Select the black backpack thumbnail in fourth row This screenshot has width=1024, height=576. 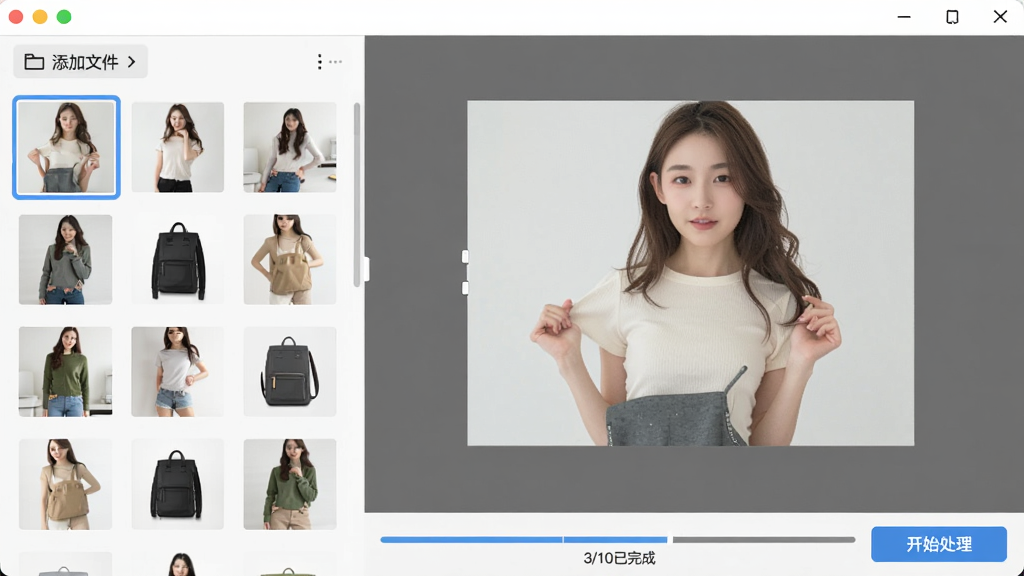(x=178, y=484)
